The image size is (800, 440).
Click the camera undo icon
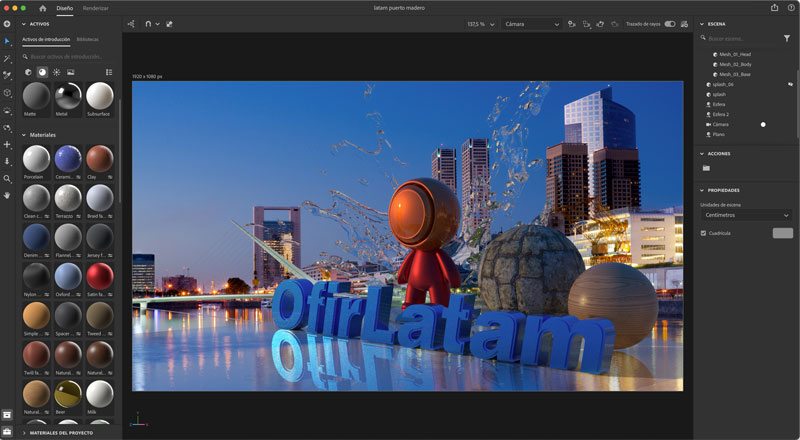pos(601,24)
